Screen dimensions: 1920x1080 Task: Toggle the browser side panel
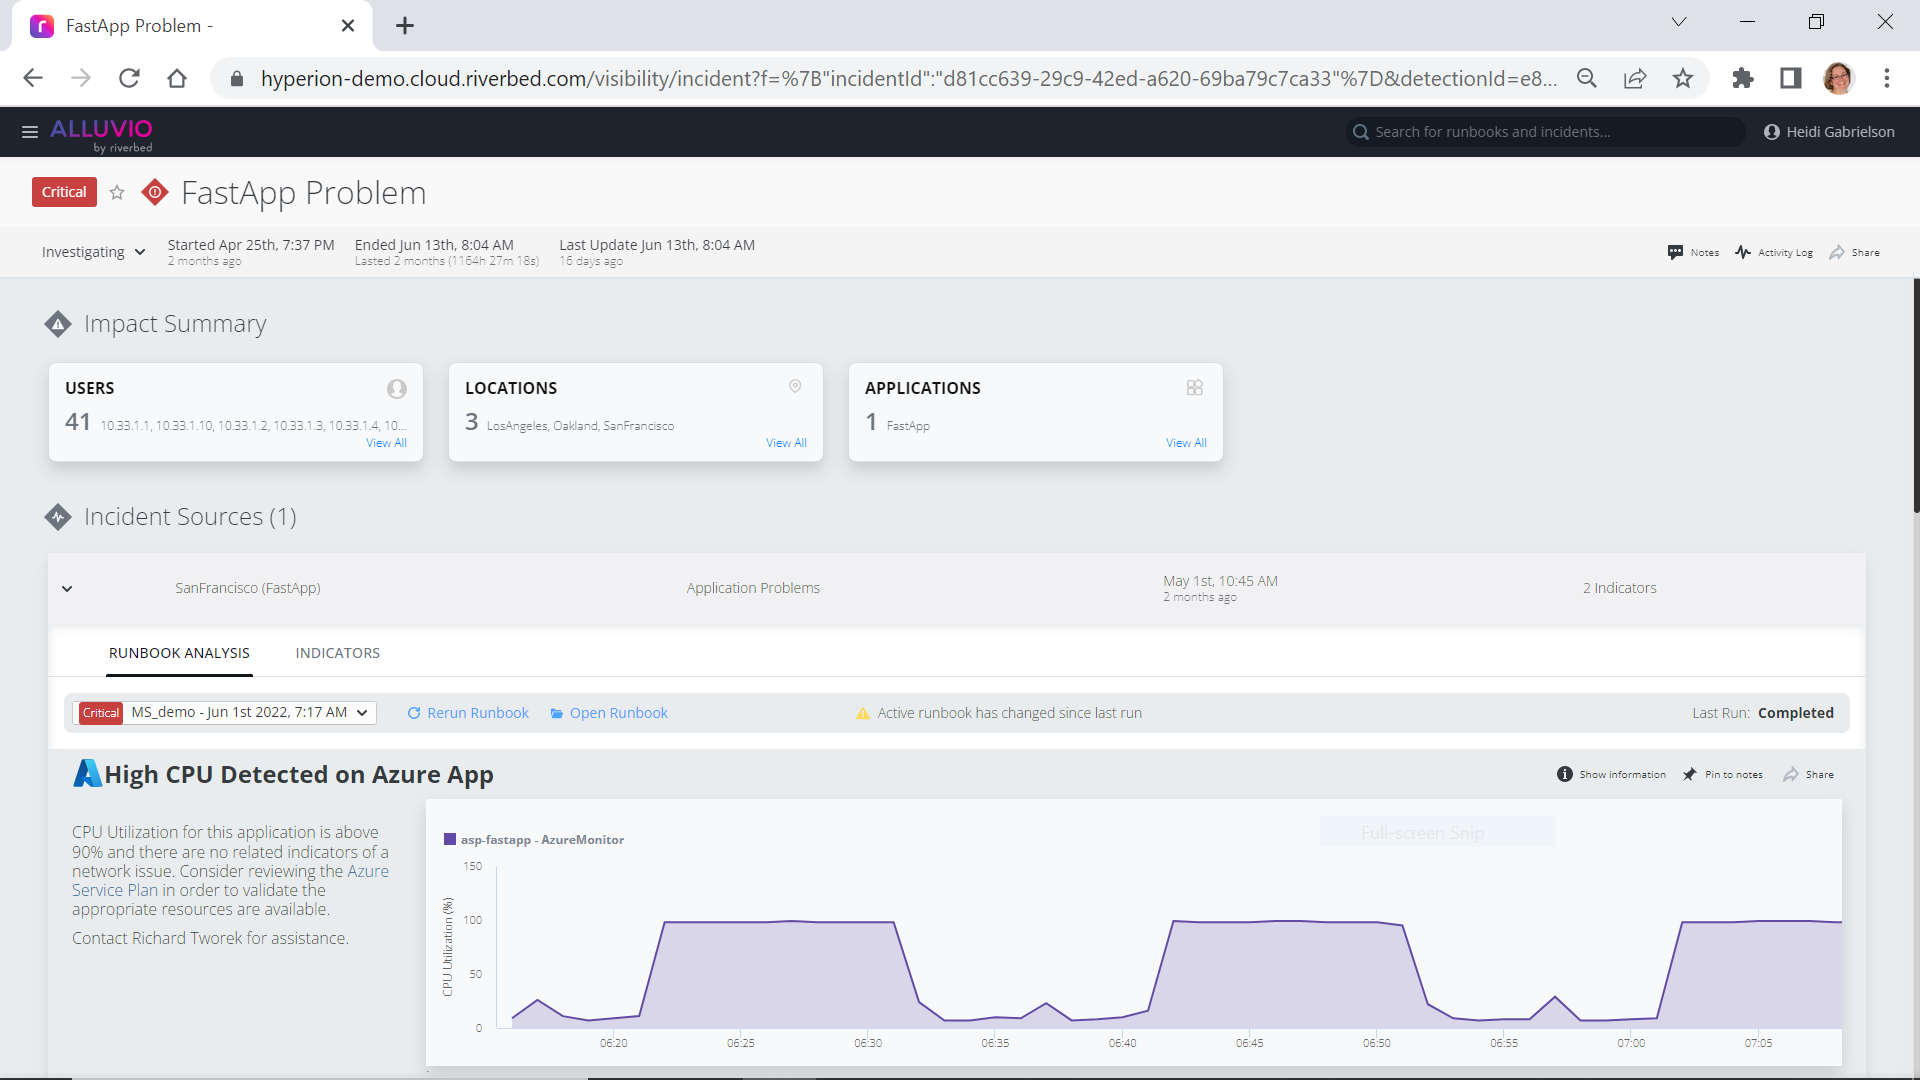coord(1791,78)
